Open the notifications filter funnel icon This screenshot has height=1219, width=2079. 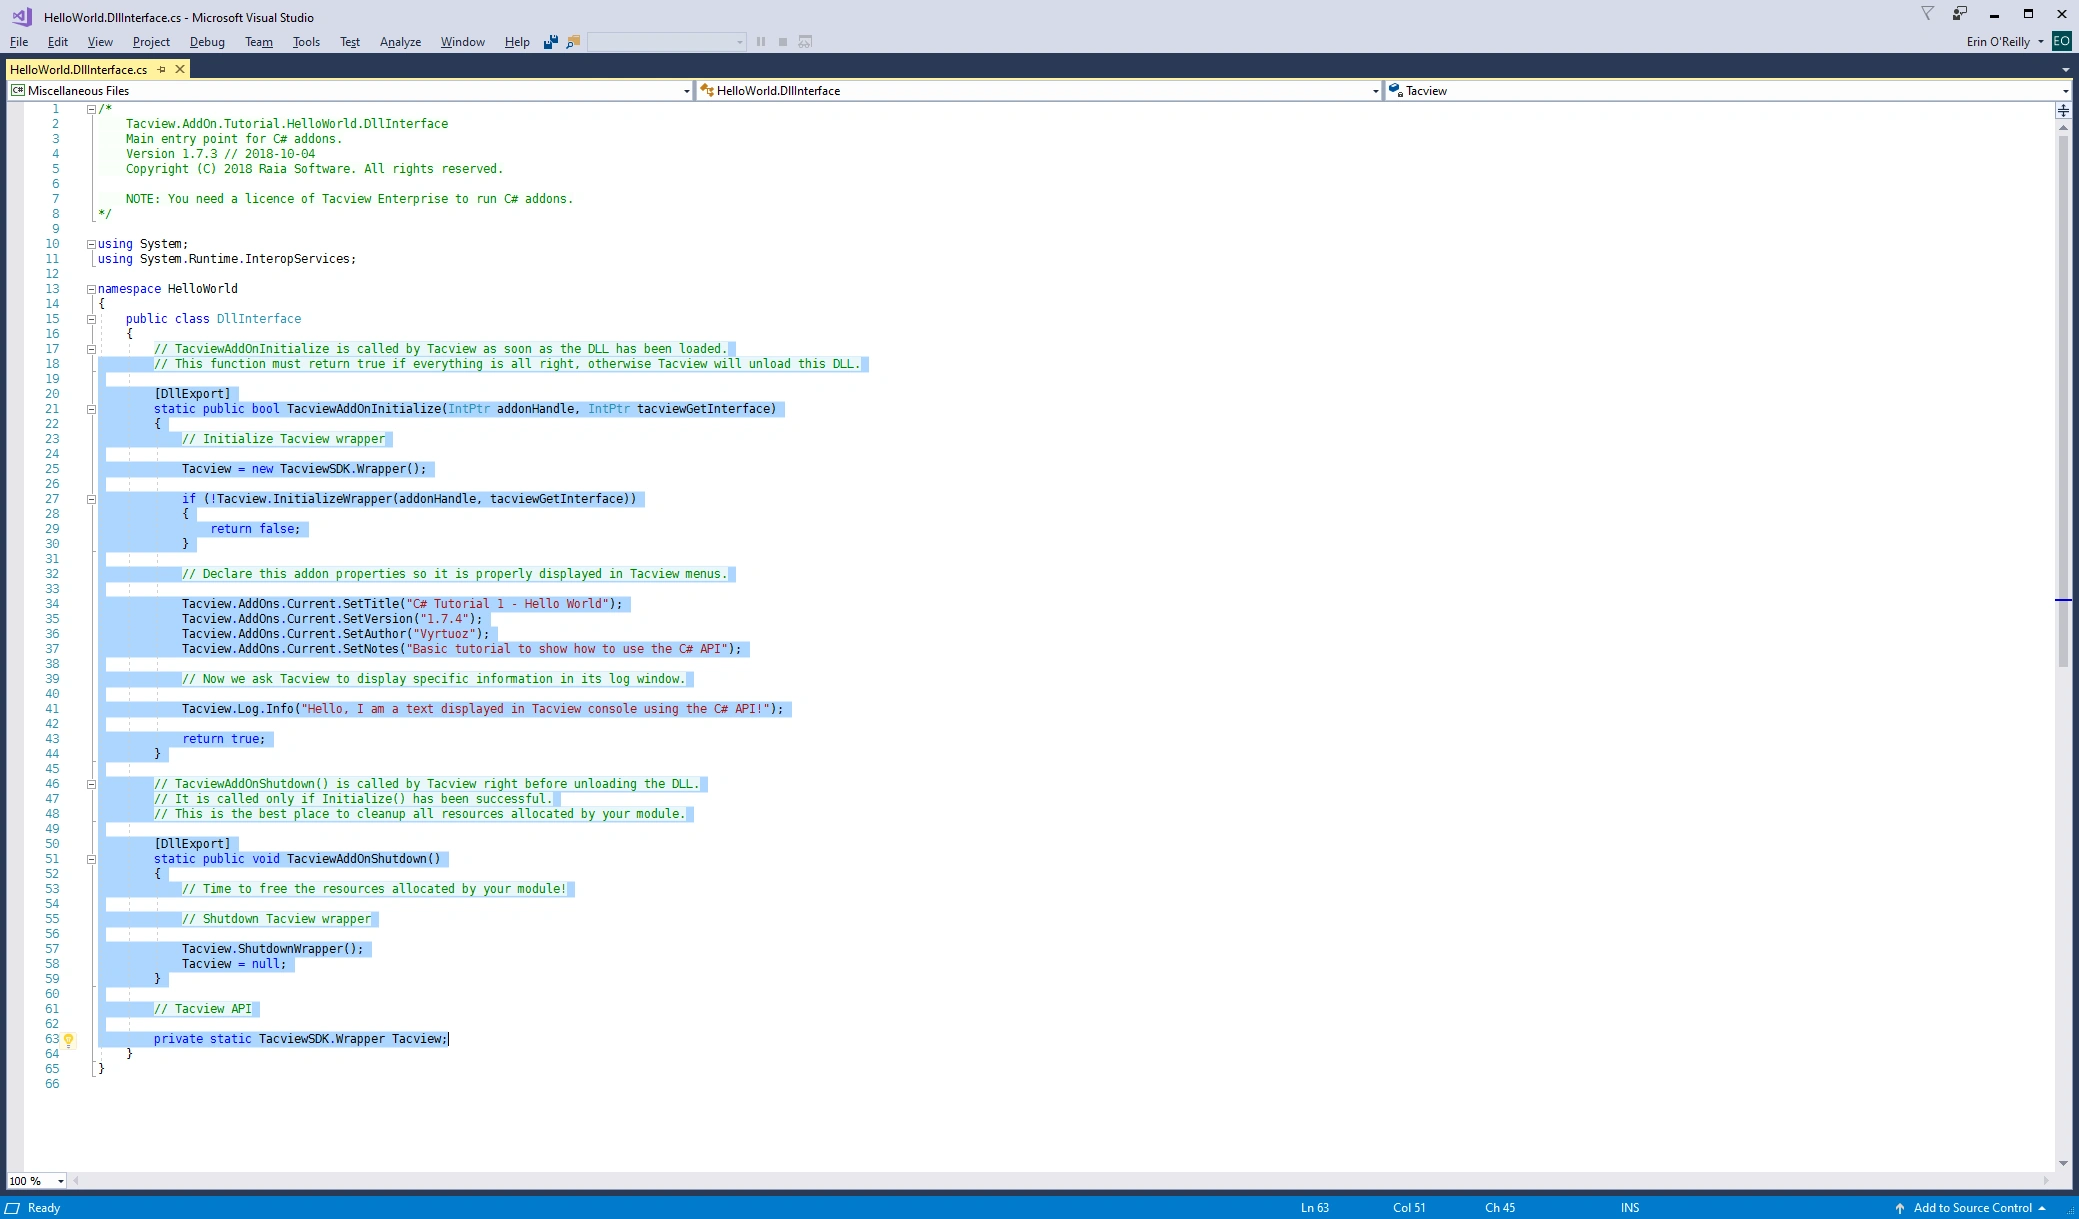[1927, 14]
